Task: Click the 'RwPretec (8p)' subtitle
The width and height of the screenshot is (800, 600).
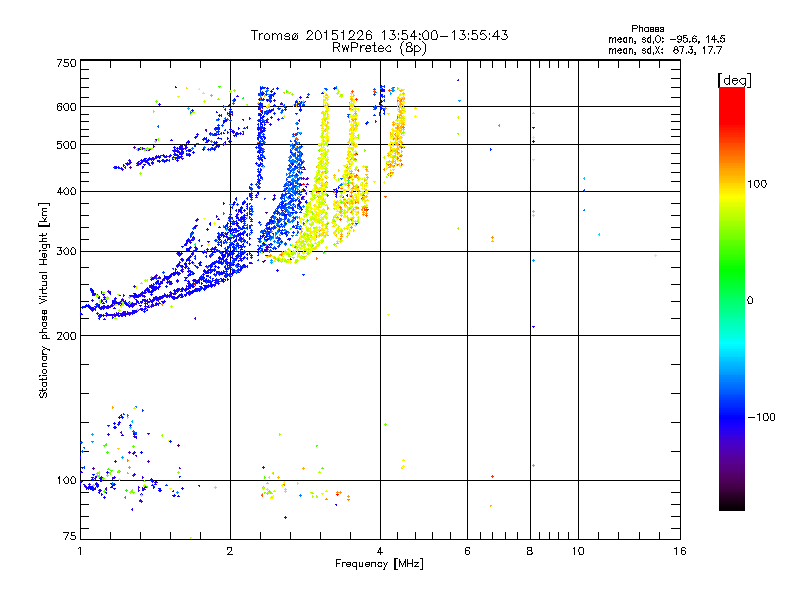Action: click(x=379, y=48)
